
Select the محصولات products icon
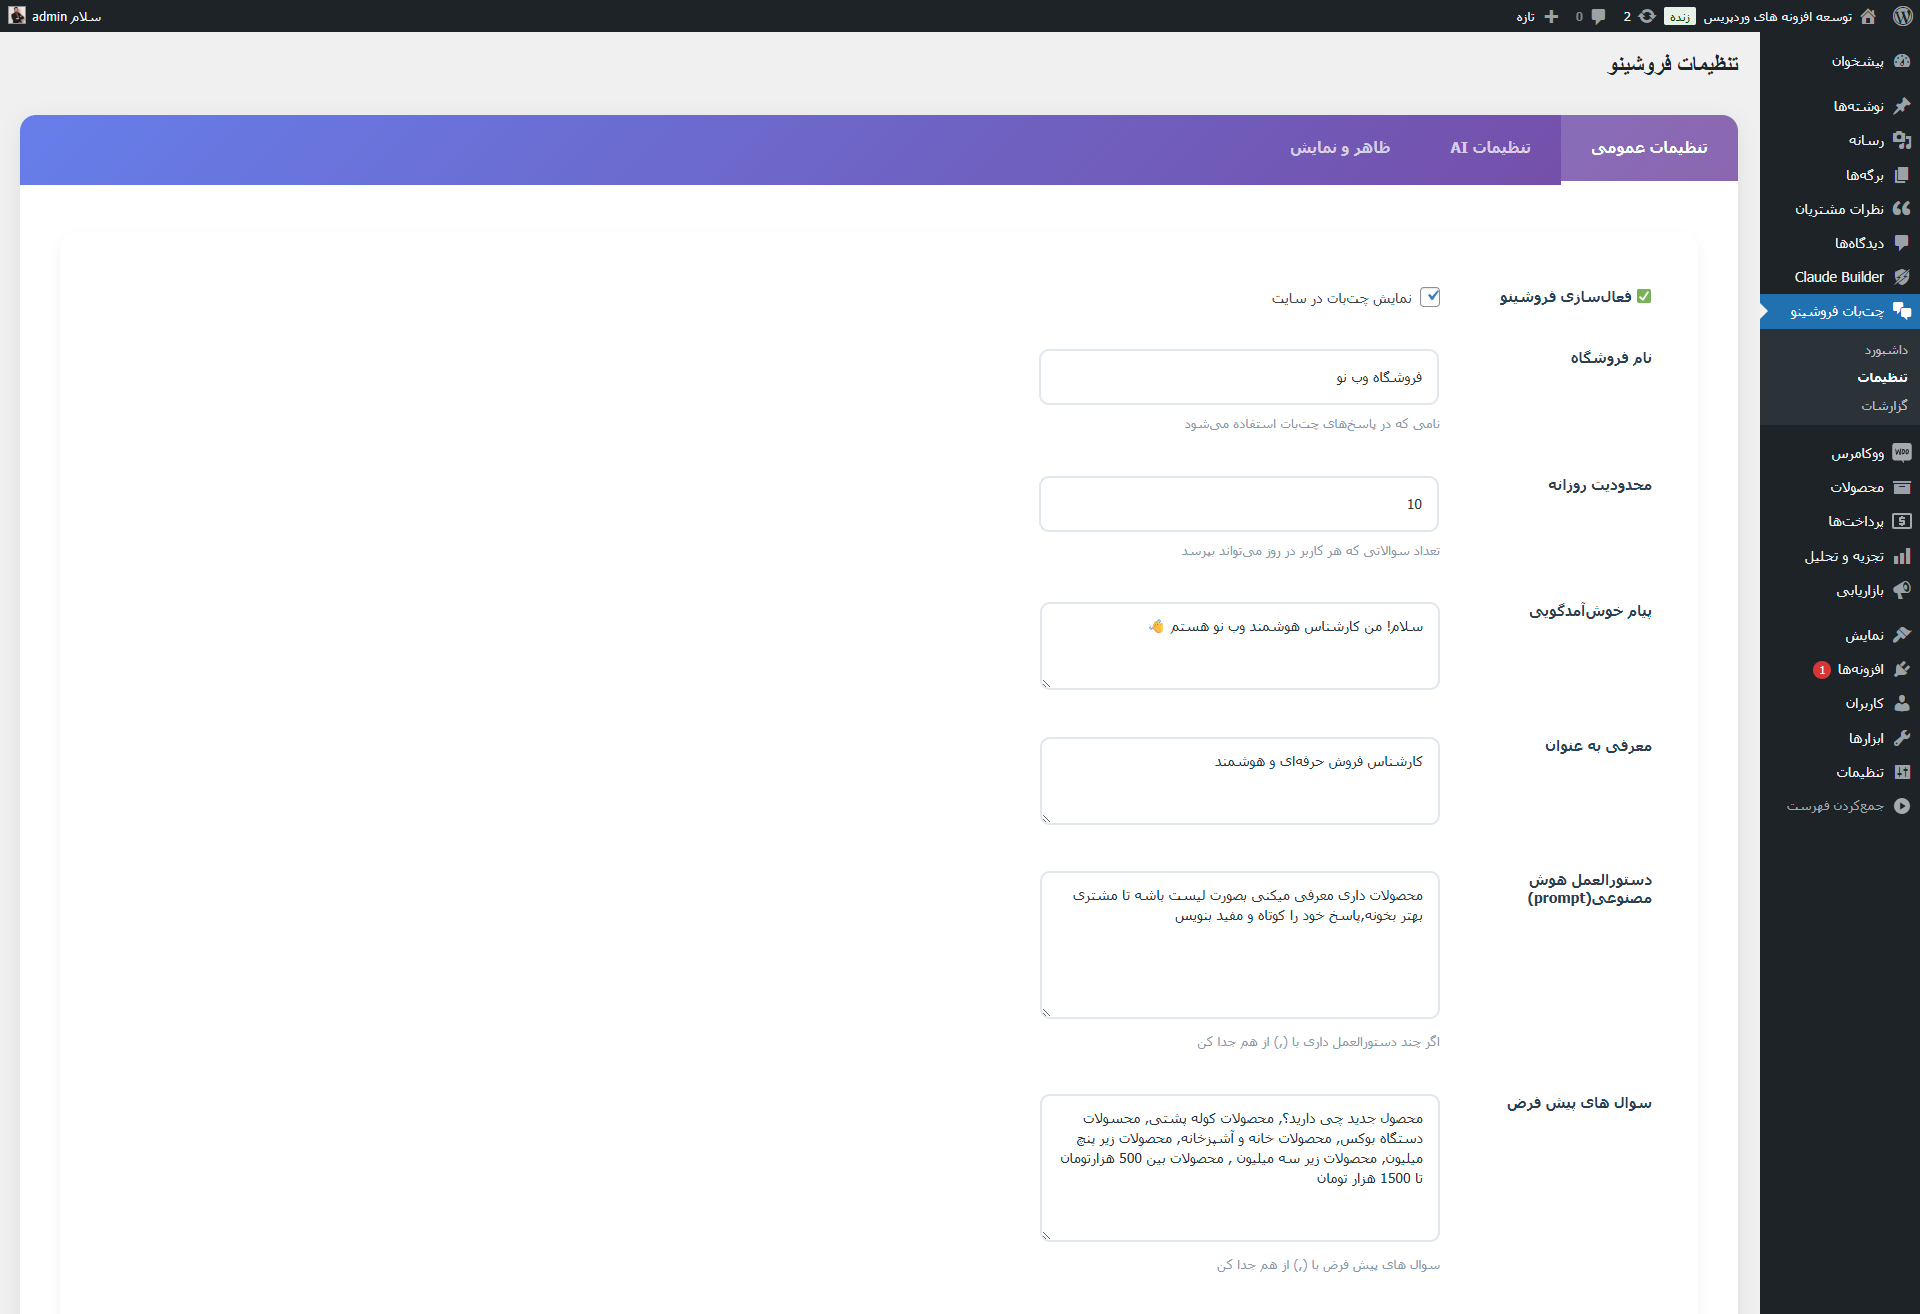tap(1903, 487)
